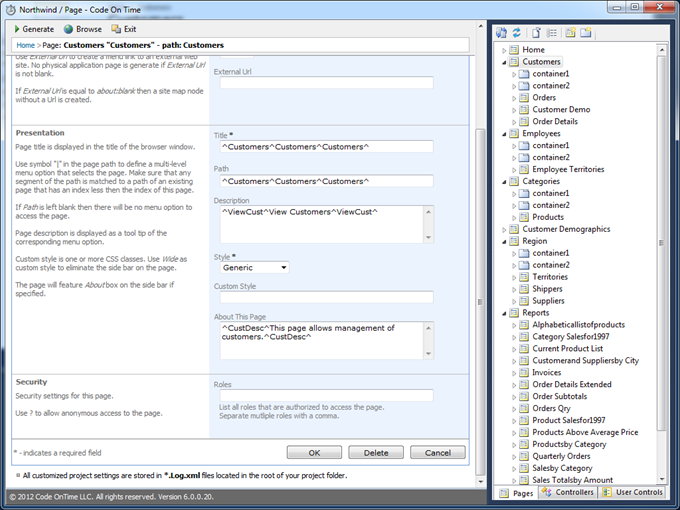This screenshot has width=680, height=510.
Task: Select the Products Above Average Price item
Action: pos(585,432)
